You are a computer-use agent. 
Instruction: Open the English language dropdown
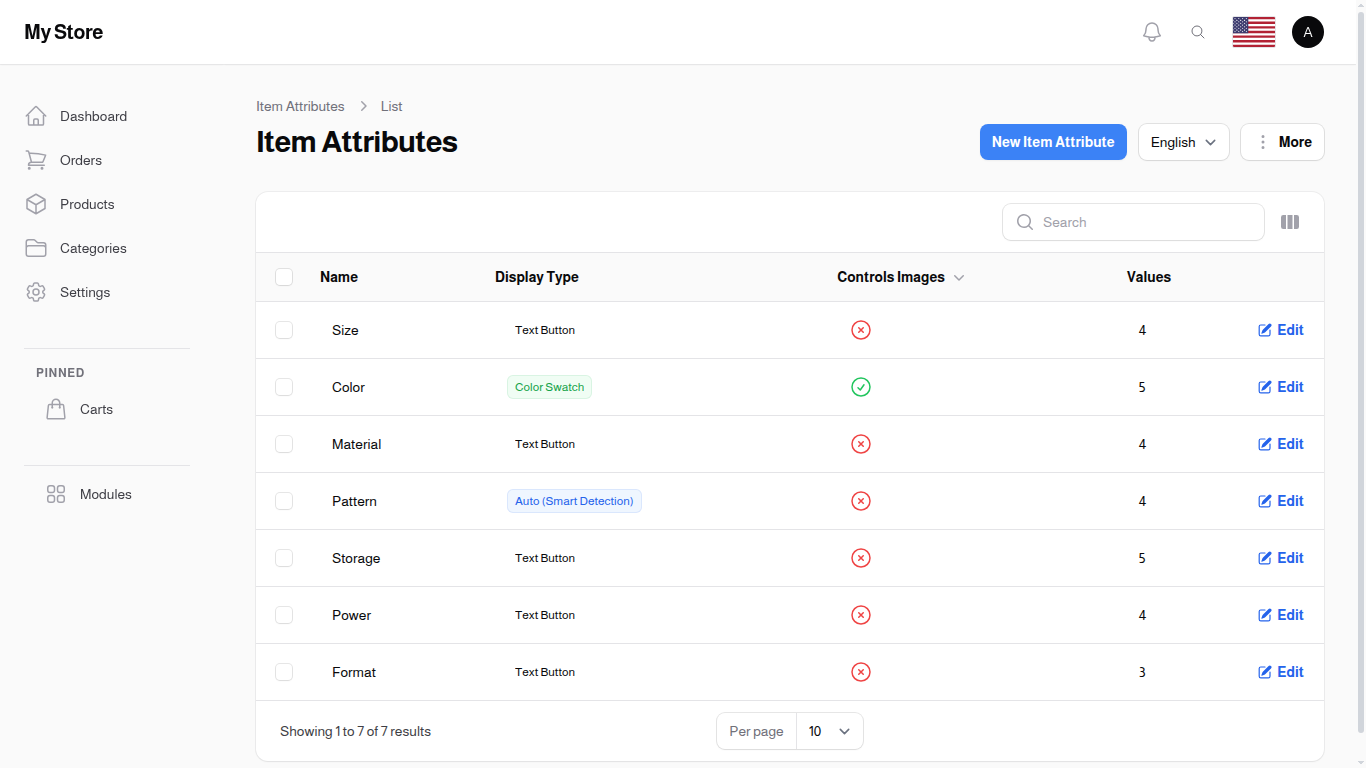1183,142
